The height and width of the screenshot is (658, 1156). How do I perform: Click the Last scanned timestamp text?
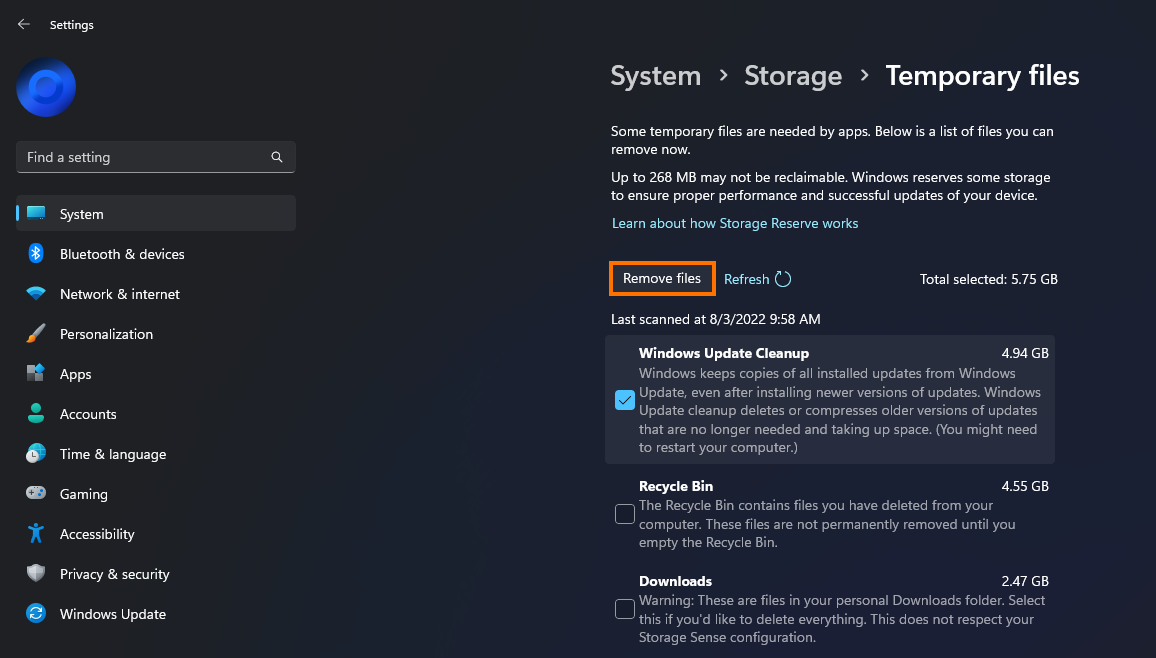click(x=715, y=319)
